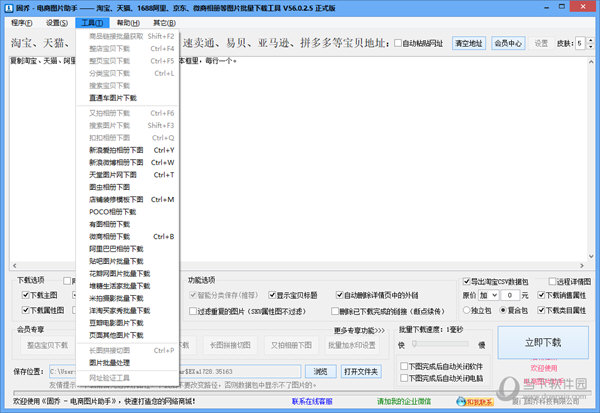Image resolution: width=600 pixels, height=413 pixels.
Task: Open the 设置(S) menu
Action: pyautogui.click(x=57, y=23)
